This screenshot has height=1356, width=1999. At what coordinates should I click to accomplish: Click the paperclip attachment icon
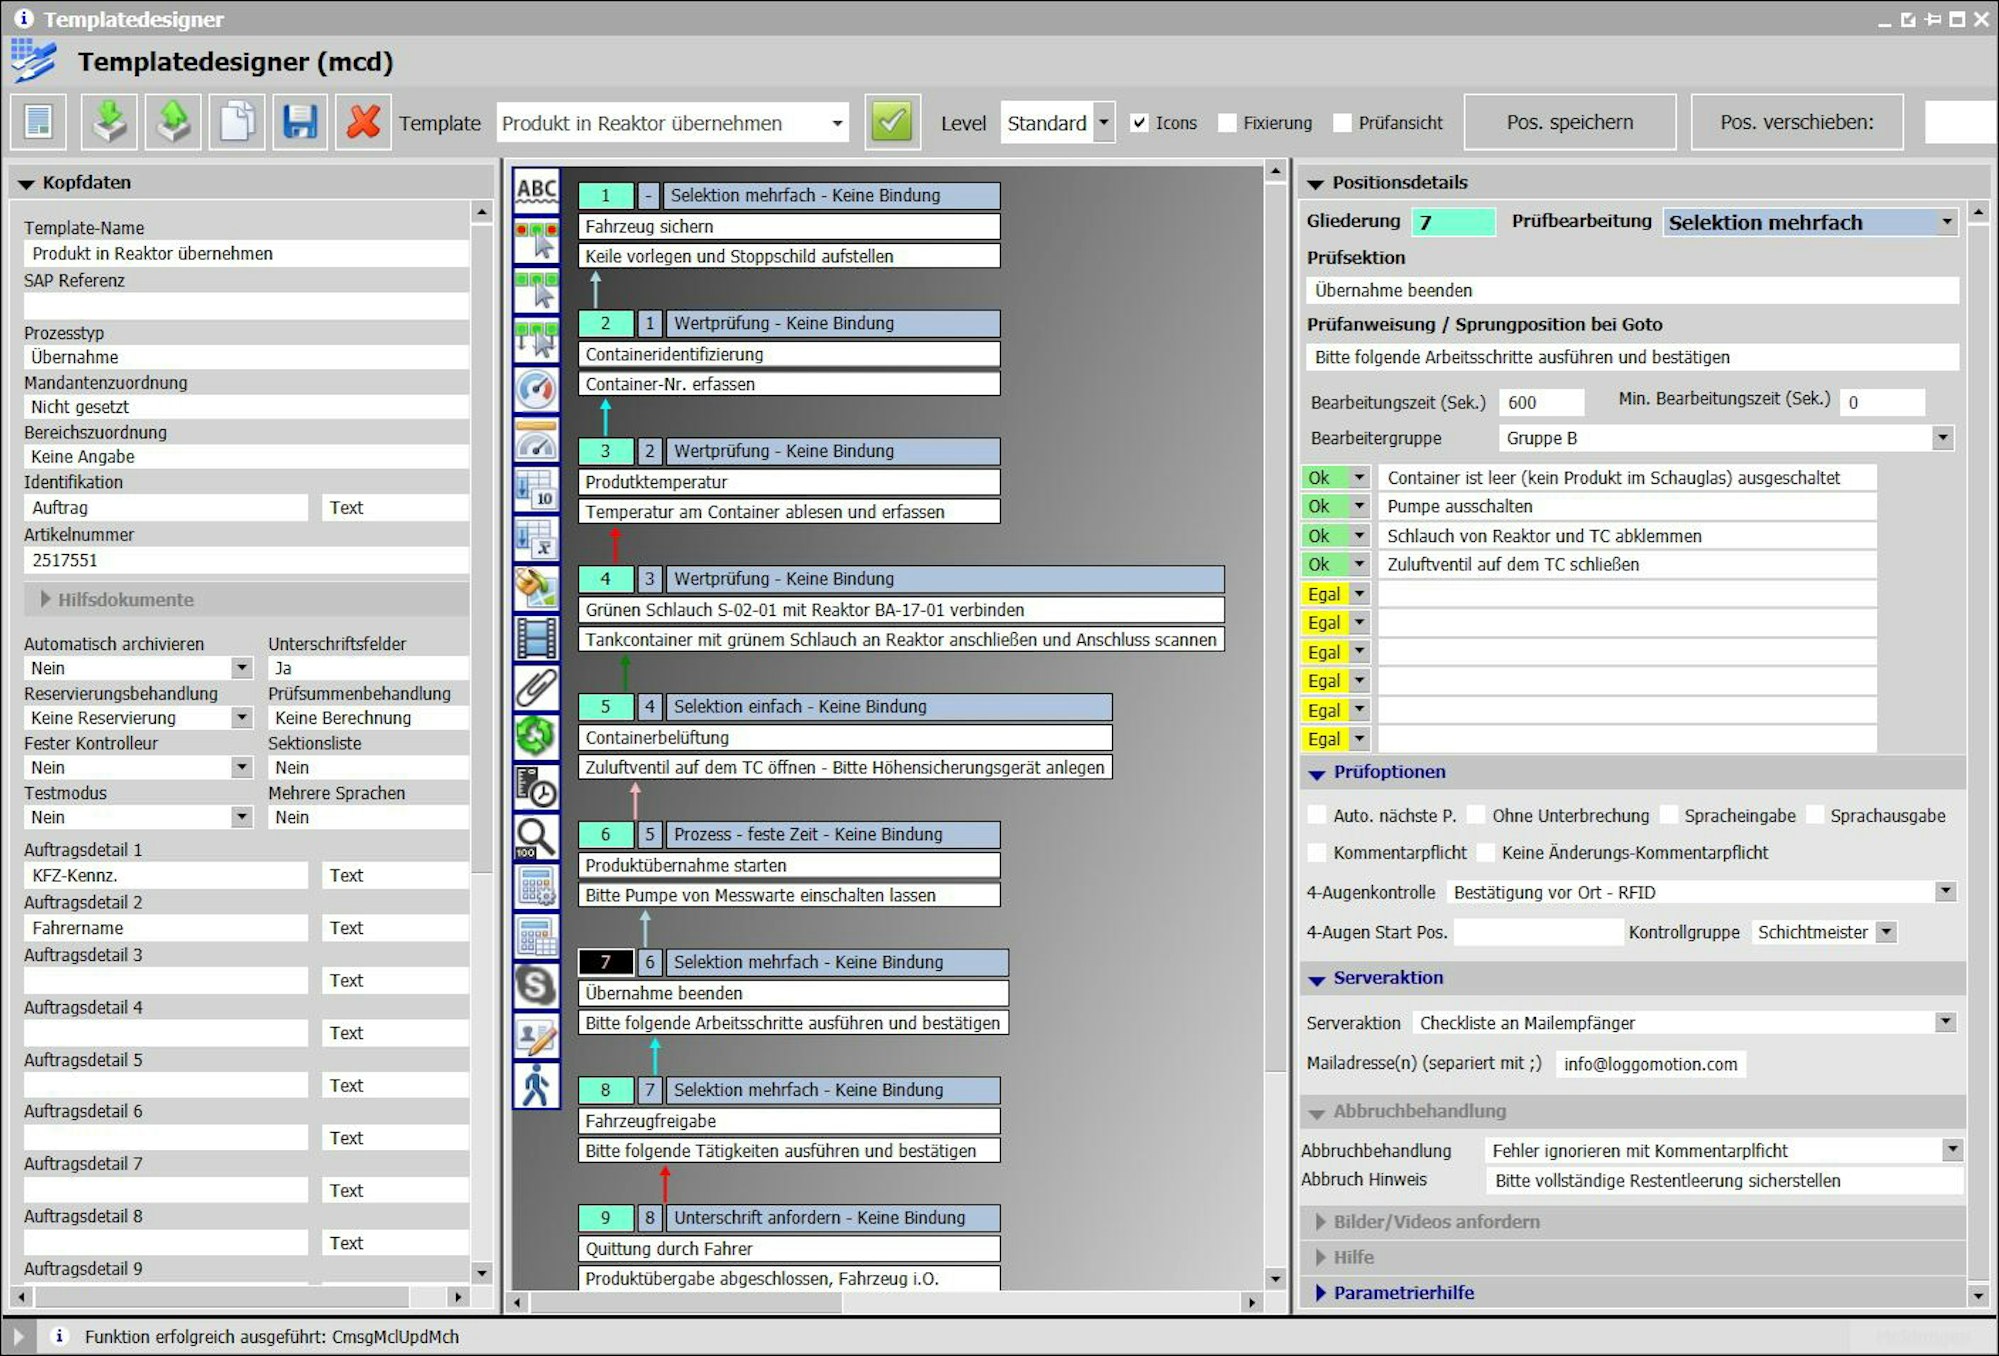tap(536, 688)
